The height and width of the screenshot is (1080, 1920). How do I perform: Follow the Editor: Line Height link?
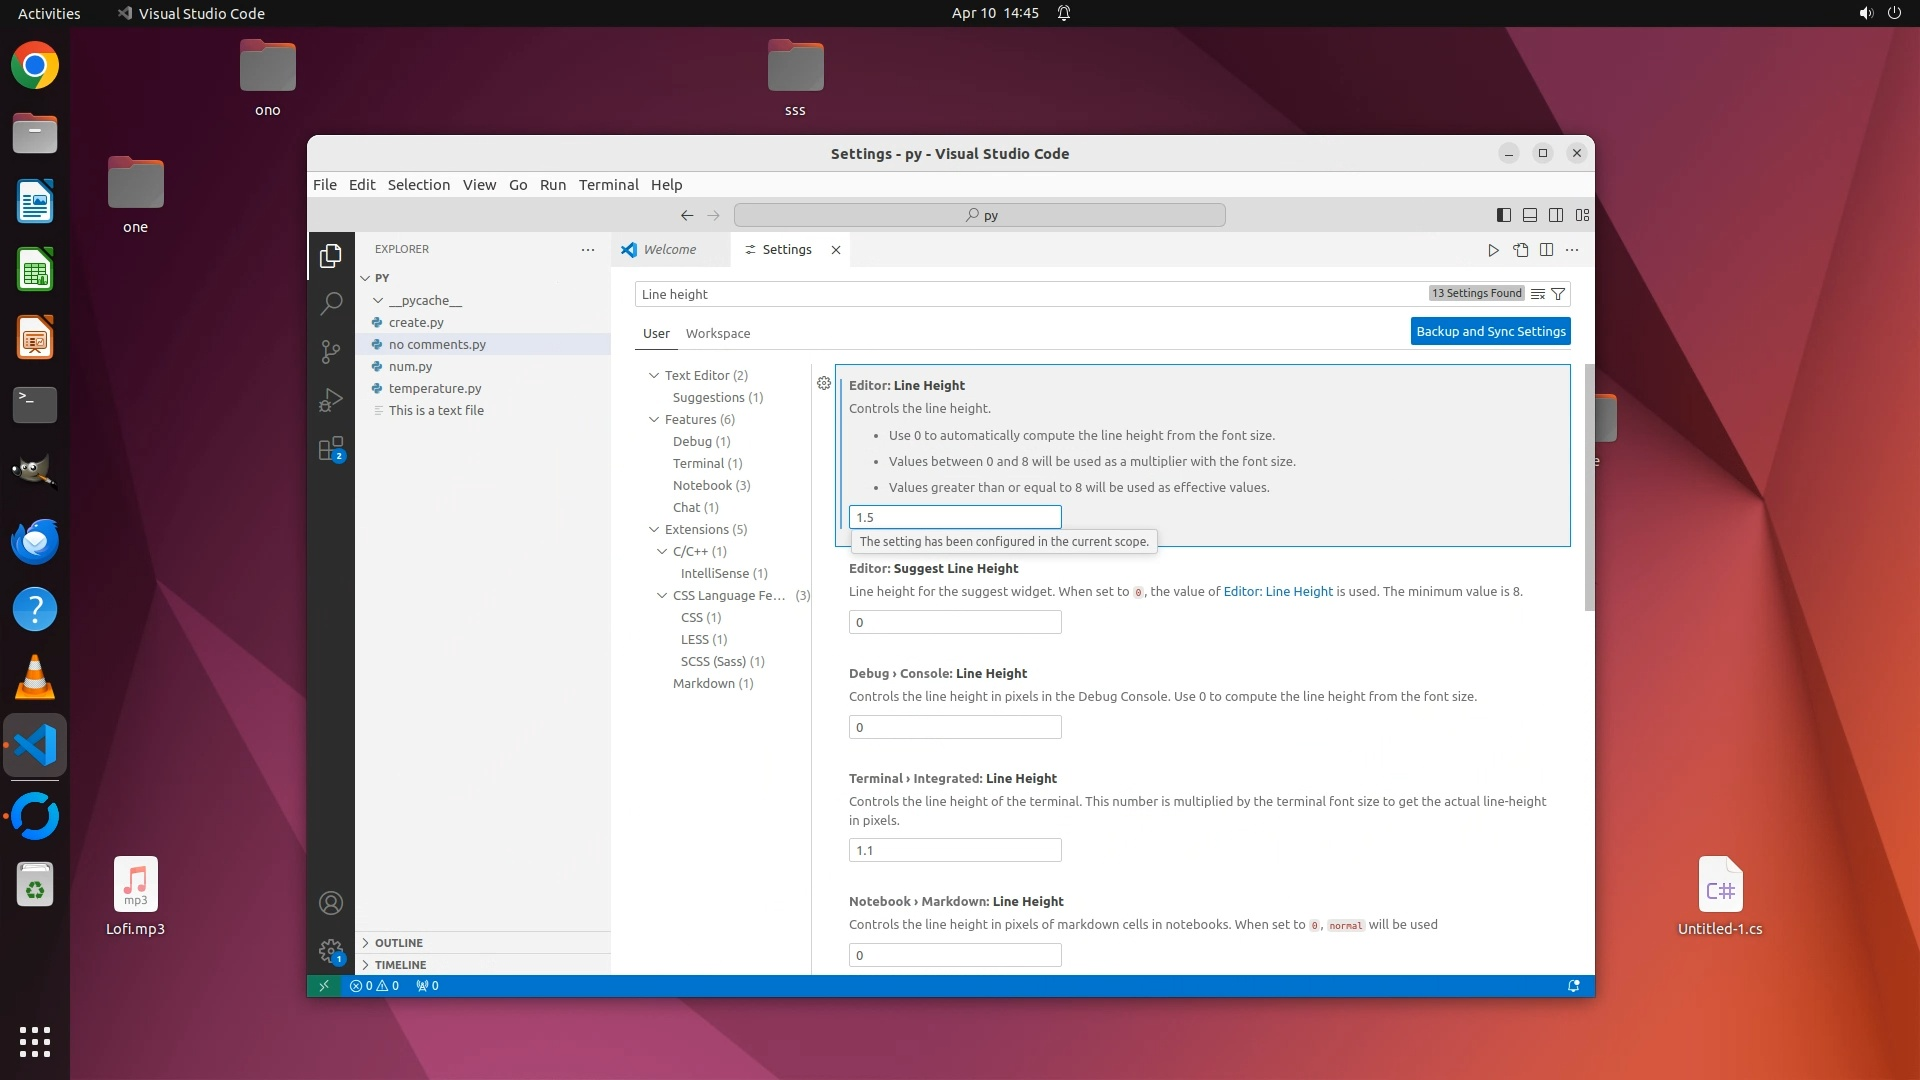[1277, 592]
